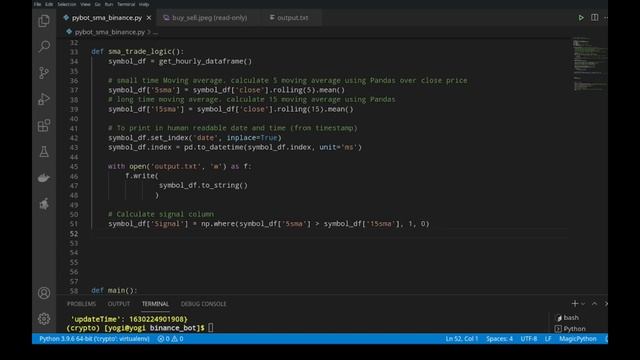Open the Help menu

(144, 4)
